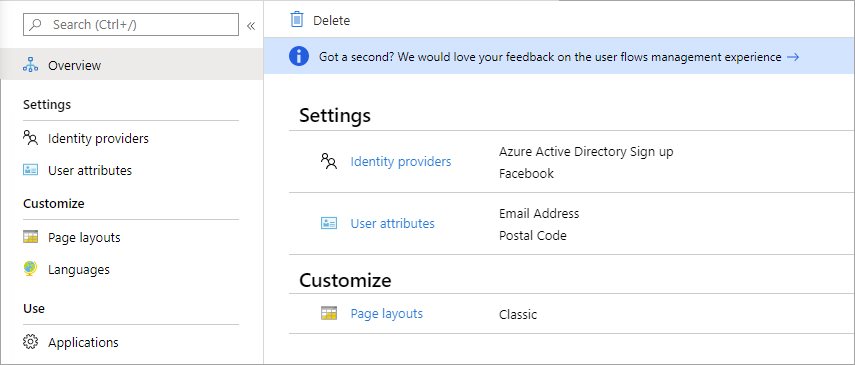Click sidebar User attributes card icon
Screen dimensions: 855x365
point(31,170)
